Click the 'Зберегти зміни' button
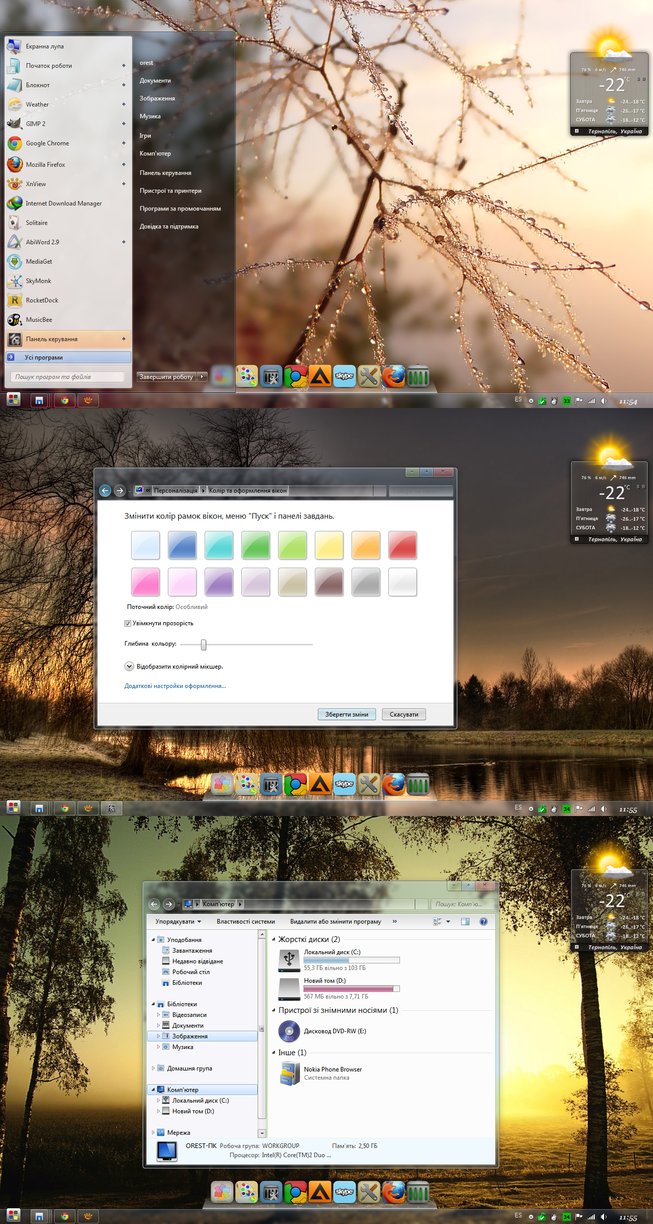This screenshot has width=653, height=1224. (347, 714)
